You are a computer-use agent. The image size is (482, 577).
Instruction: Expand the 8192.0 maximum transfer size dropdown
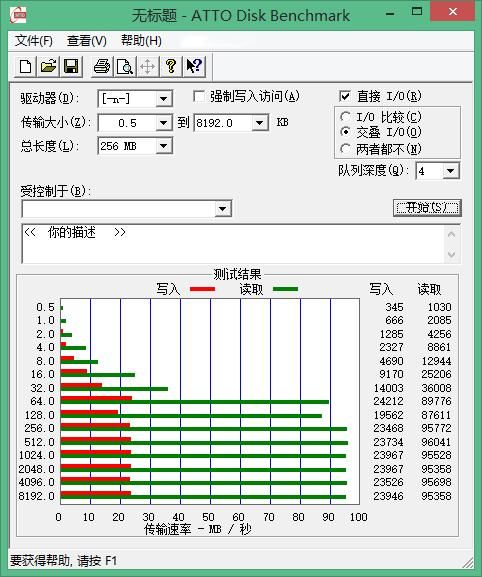259,123
